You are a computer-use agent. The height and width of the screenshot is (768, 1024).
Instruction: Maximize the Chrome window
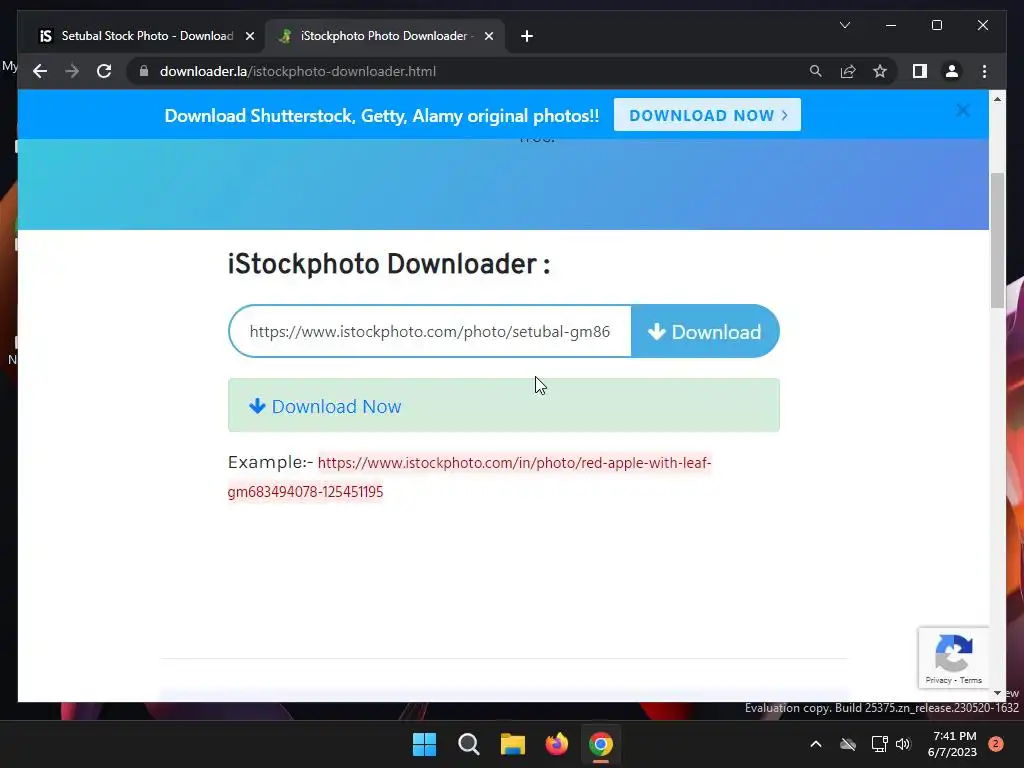coord(936,25)
